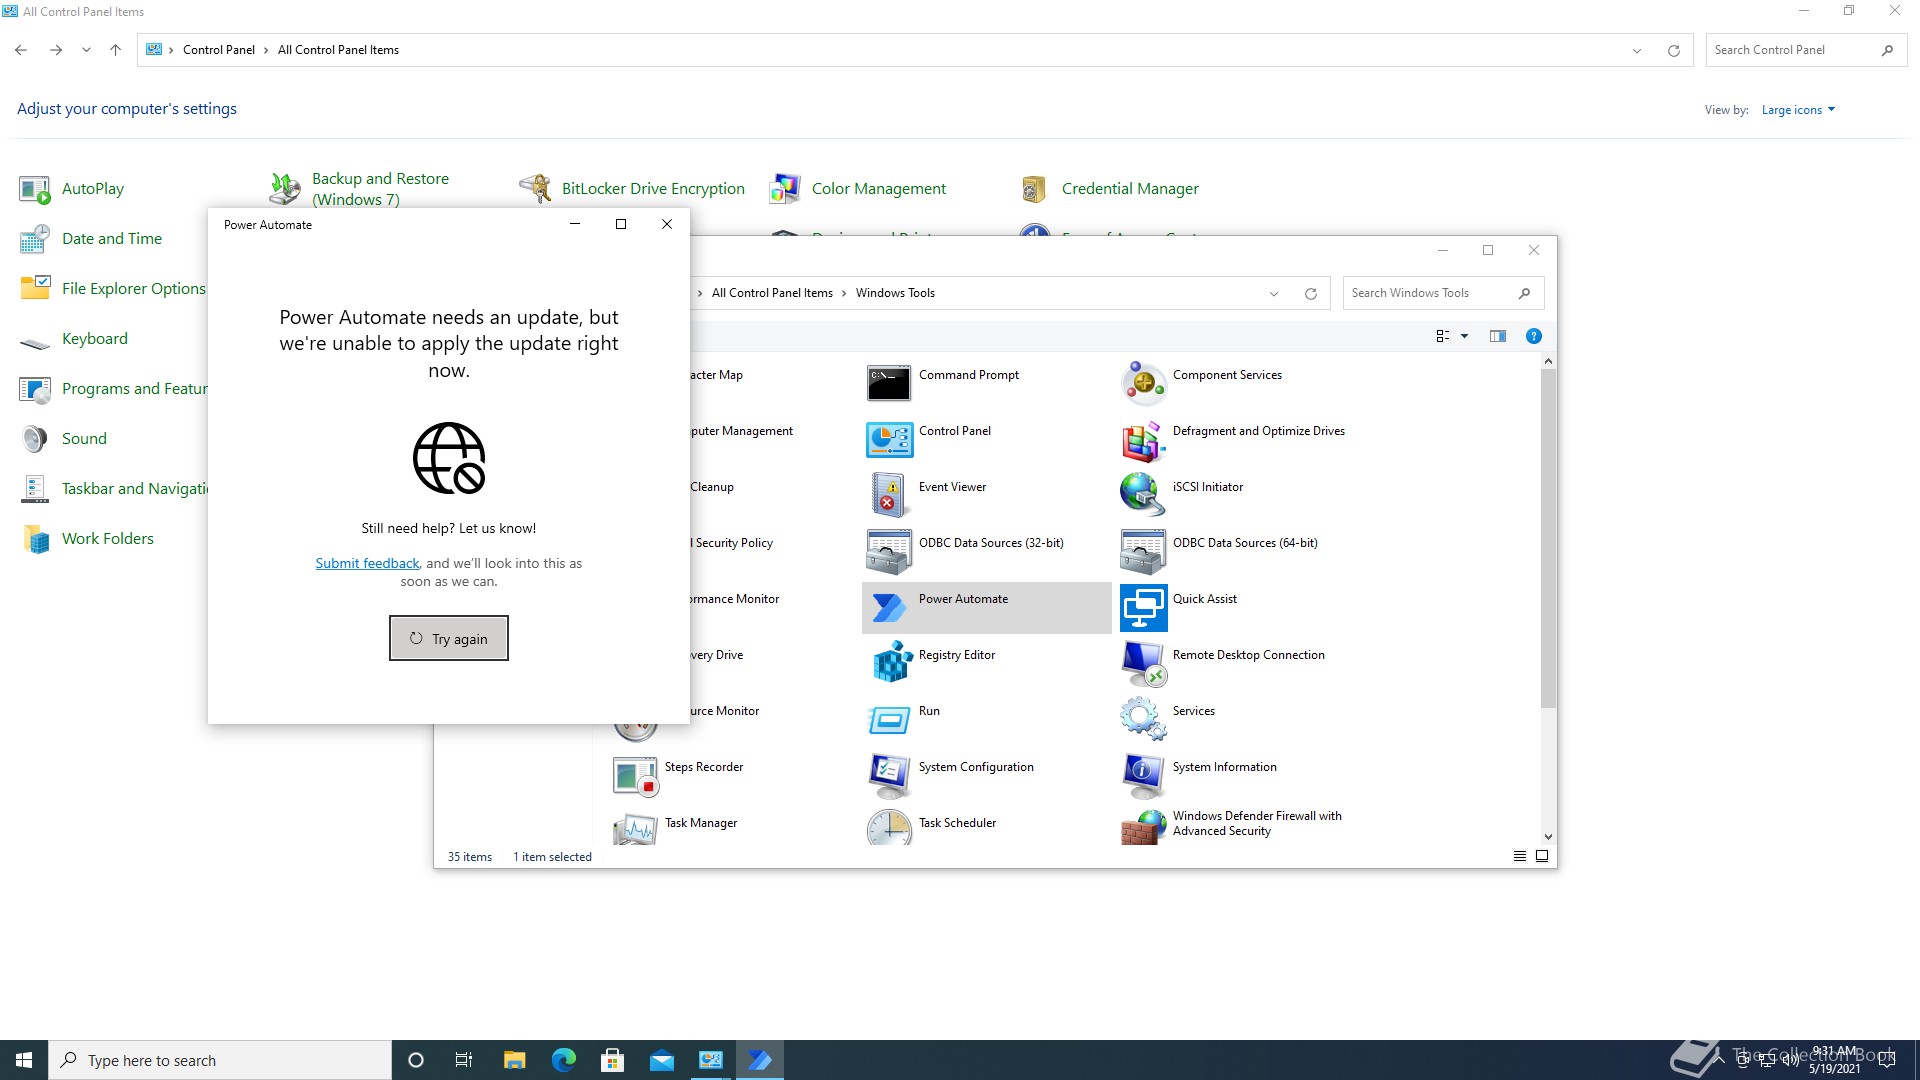The width and height of the screenshot is (1920, 1080).
Task: Click All Control Panel Items breadcrumb in Windows Tools
Action: [772, 293]
